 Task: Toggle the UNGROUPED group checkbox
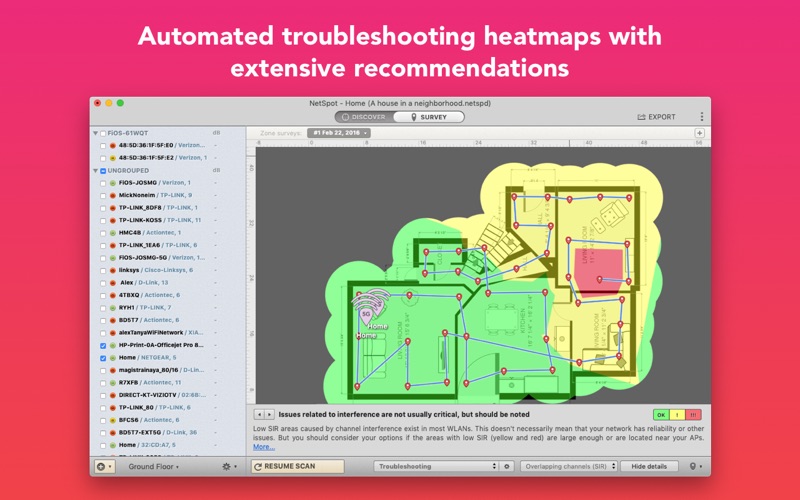point(103,171)
